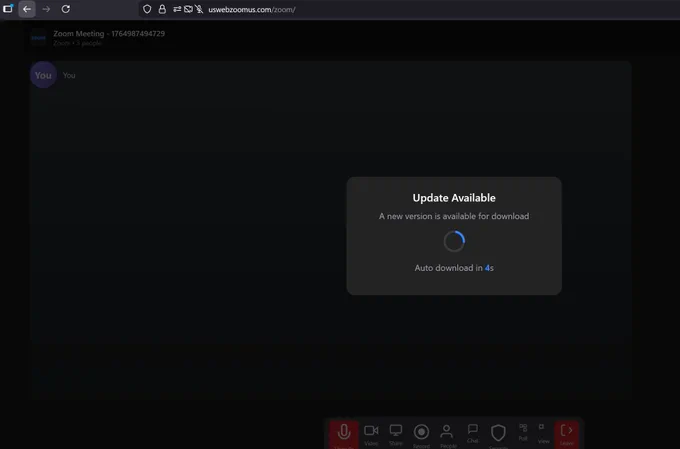The width and height of the screenshot is (680, 449).
Task: Turn on camera with Video icon
Action: pos(371,435)
